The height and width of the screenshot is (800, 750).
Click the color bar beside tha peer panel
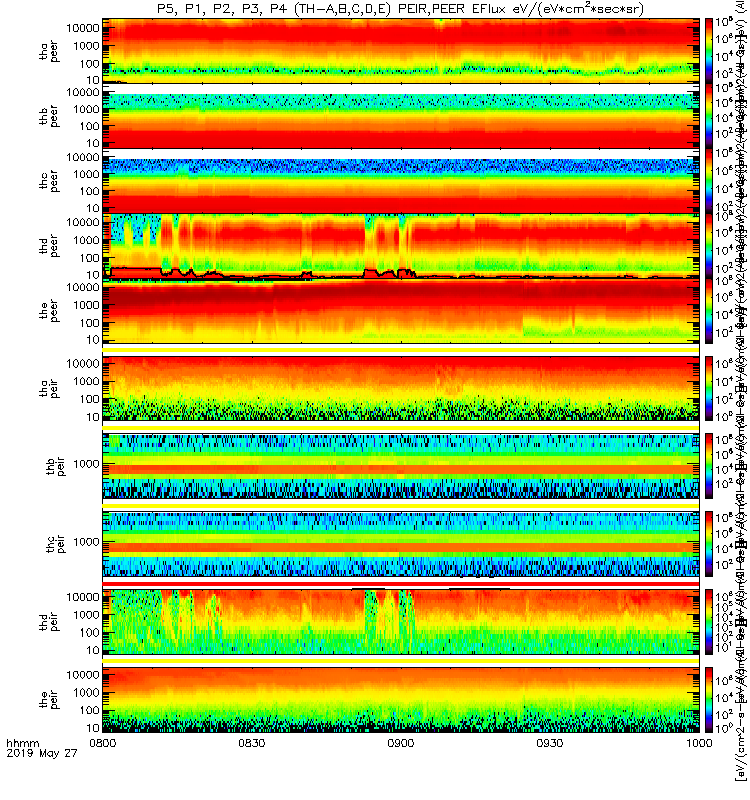pos(709,51)
